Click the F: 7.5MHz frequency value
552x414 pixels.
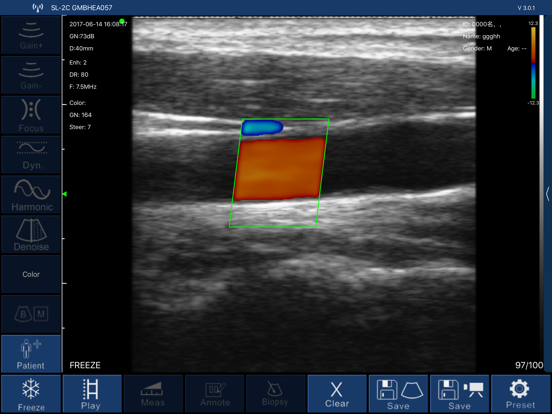[x=83, y=87]
